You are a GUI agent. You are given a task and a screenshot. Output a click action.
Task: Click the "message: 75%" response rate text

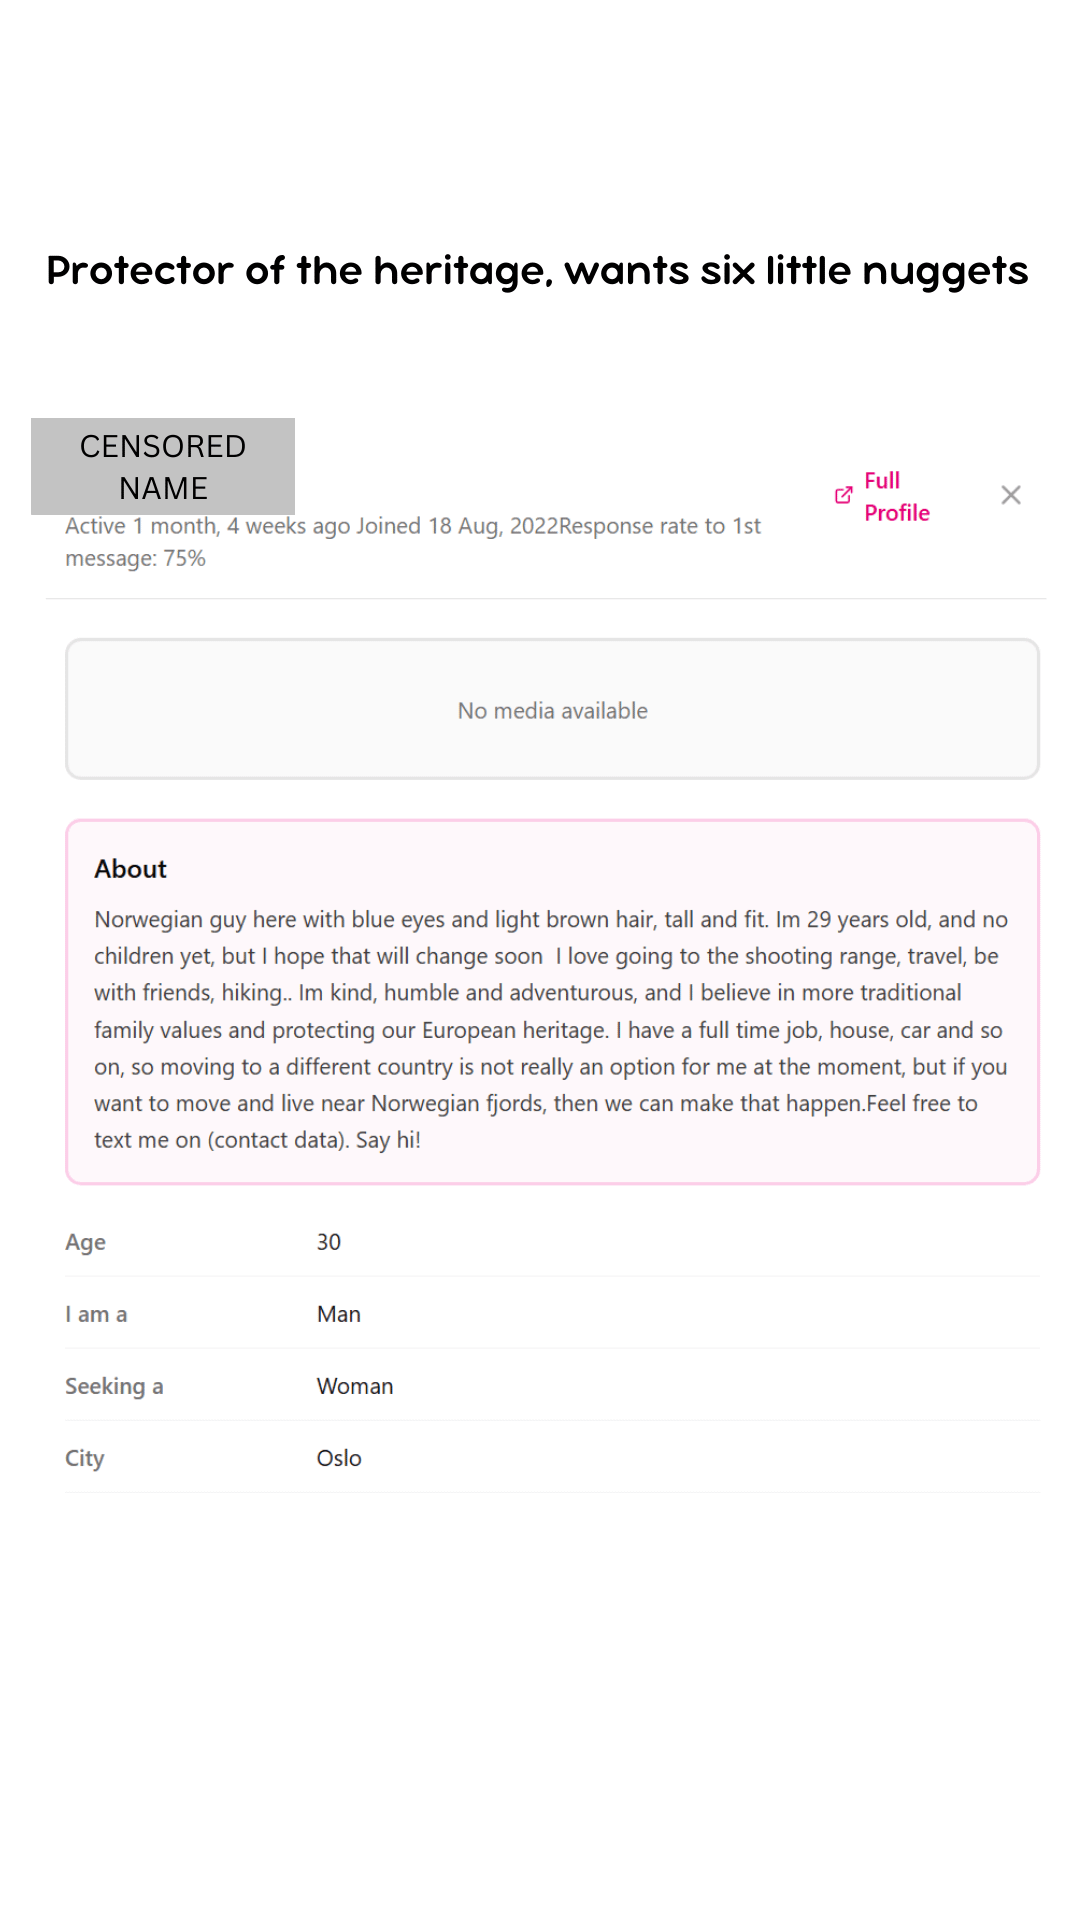click(x=135, y=558)
